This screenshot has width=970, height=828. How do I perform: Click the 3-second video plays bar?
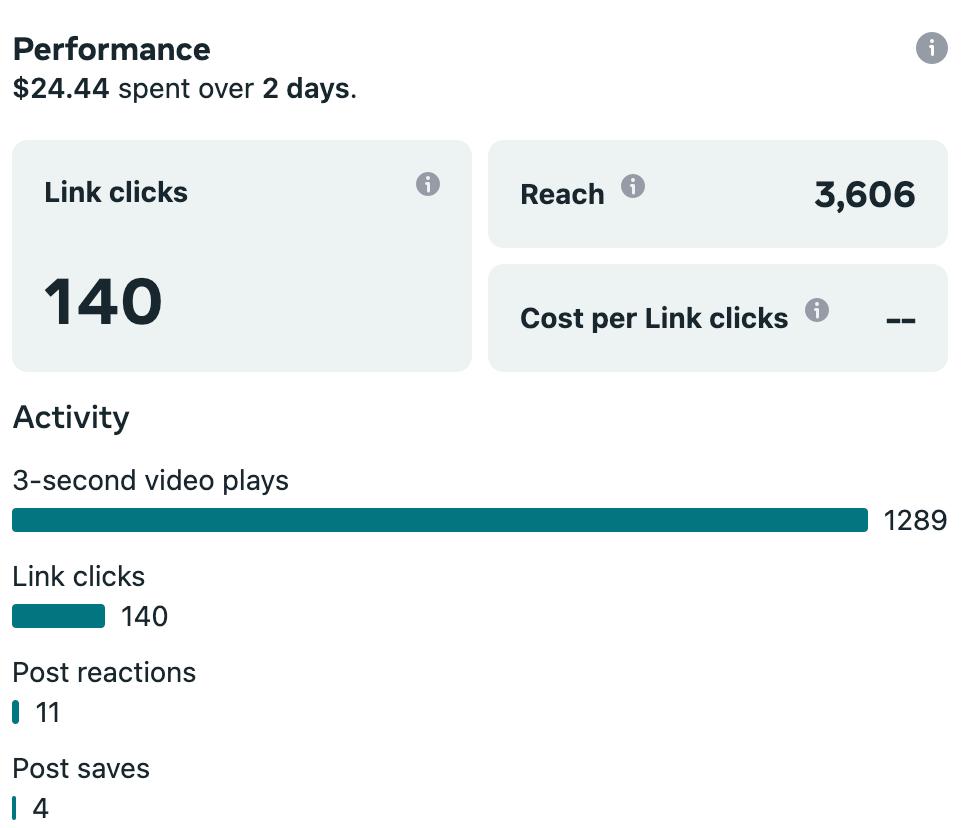click(x=439, y=520)
